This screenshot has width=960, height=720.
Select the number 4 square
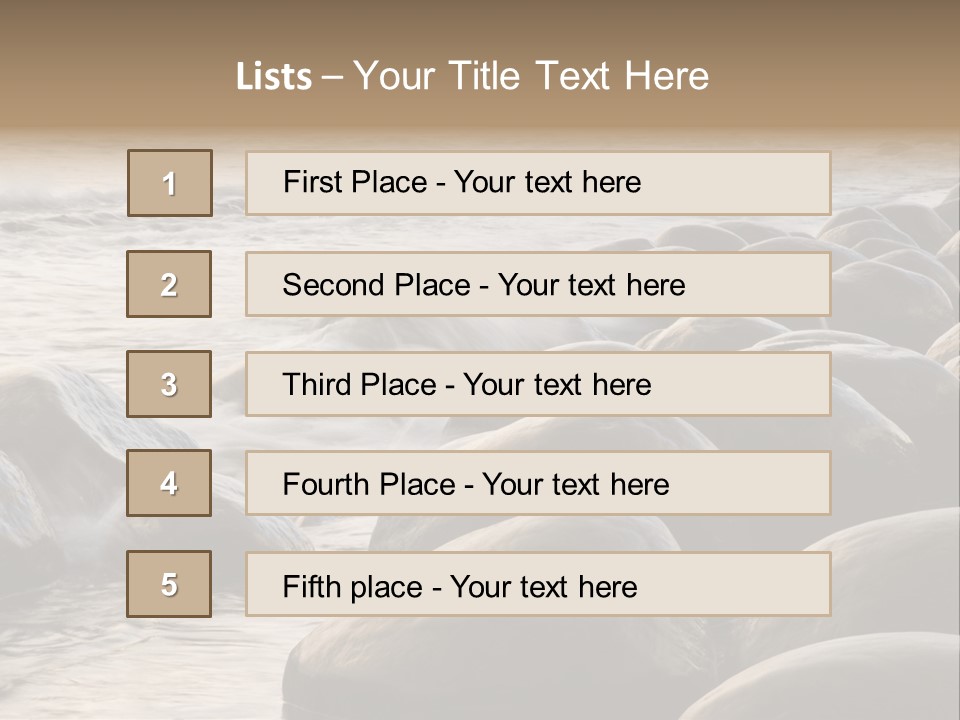[170, 483]
